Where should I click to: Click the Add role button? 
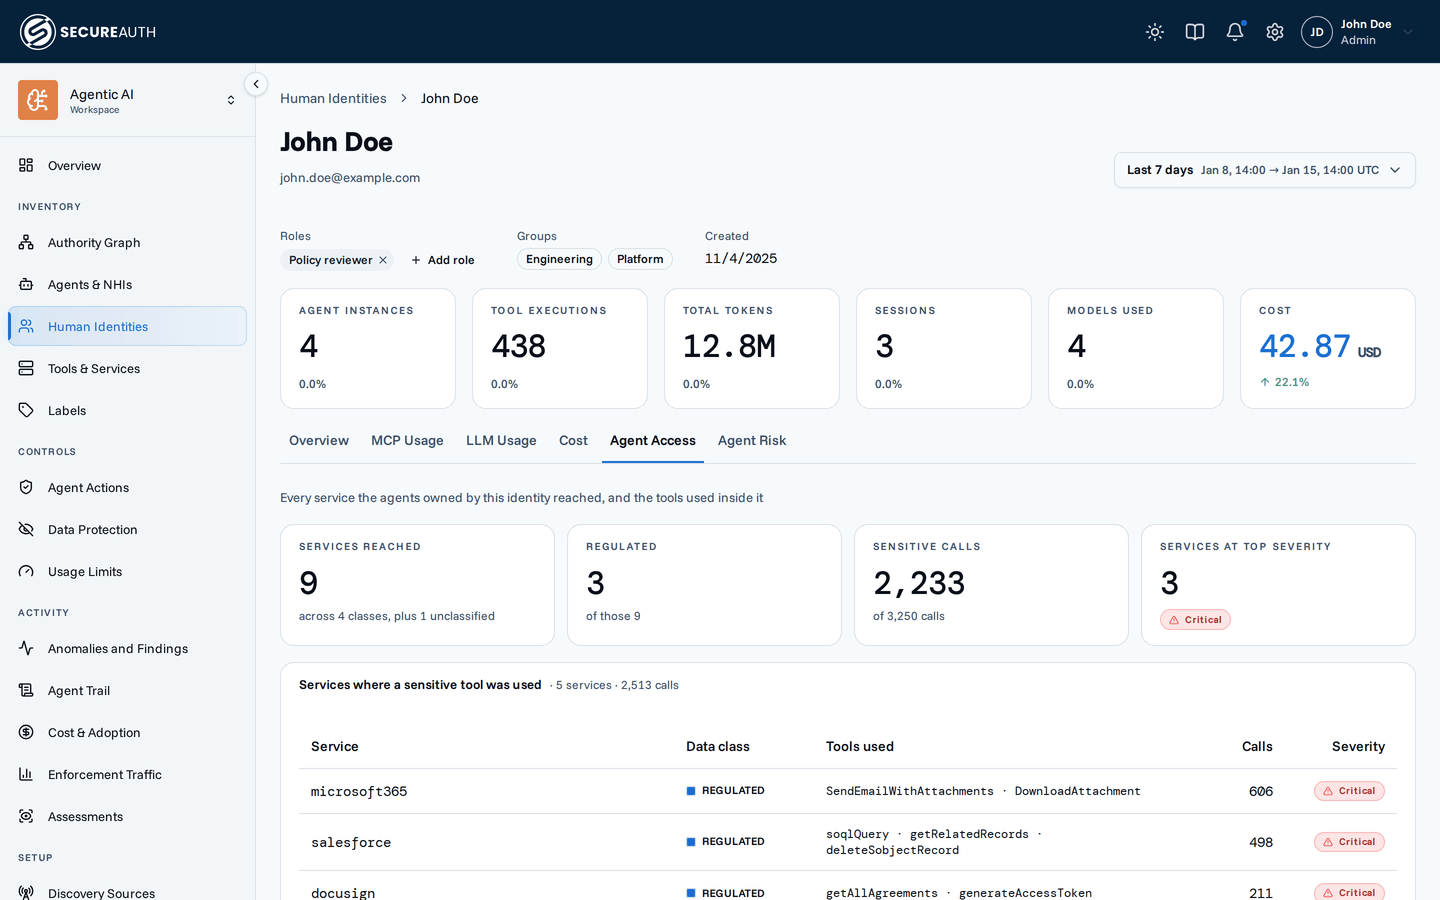point(443,260)
